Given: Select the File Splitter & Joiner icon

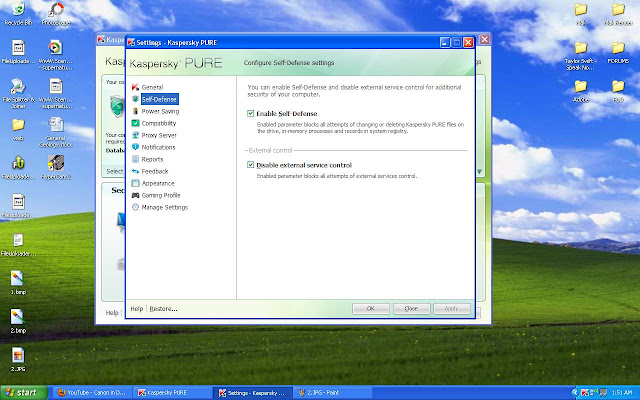Looking at the screenshot, I should (x=18, y=93).
